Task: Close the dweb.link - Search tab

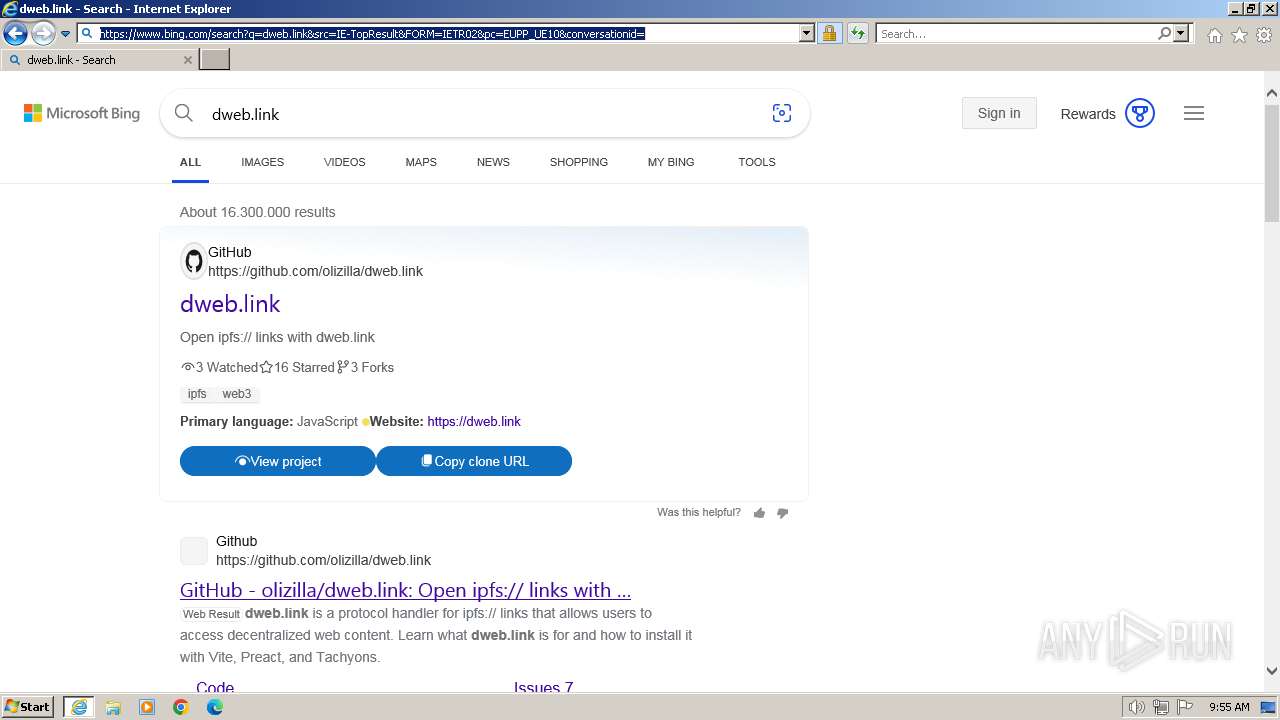Action: click(187, 60)
